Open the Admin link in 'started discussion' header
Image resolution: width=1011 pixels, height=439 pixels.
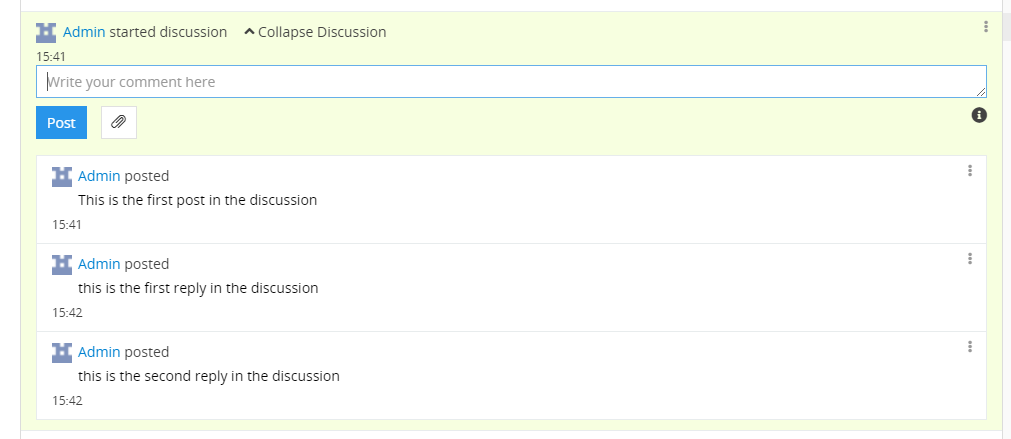(84, 32)
